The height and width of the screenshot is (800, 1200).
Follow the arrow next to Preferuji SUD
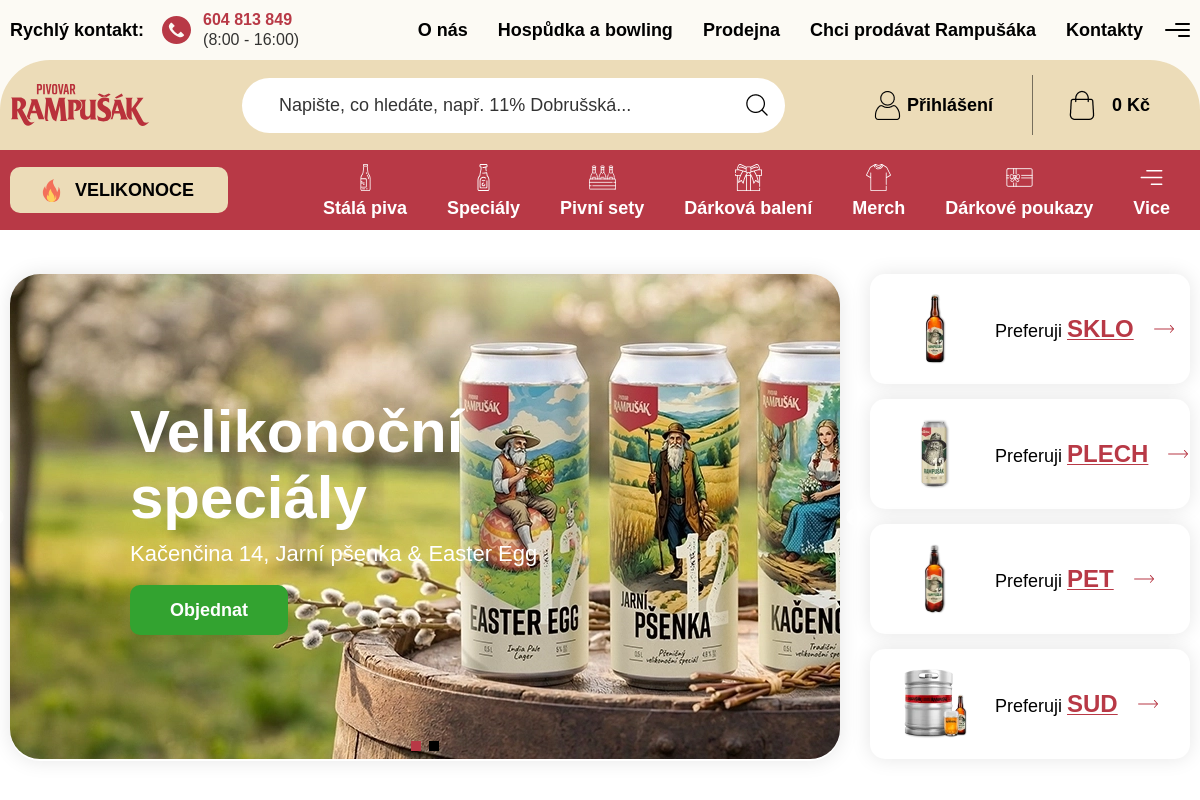(1148, 704)
